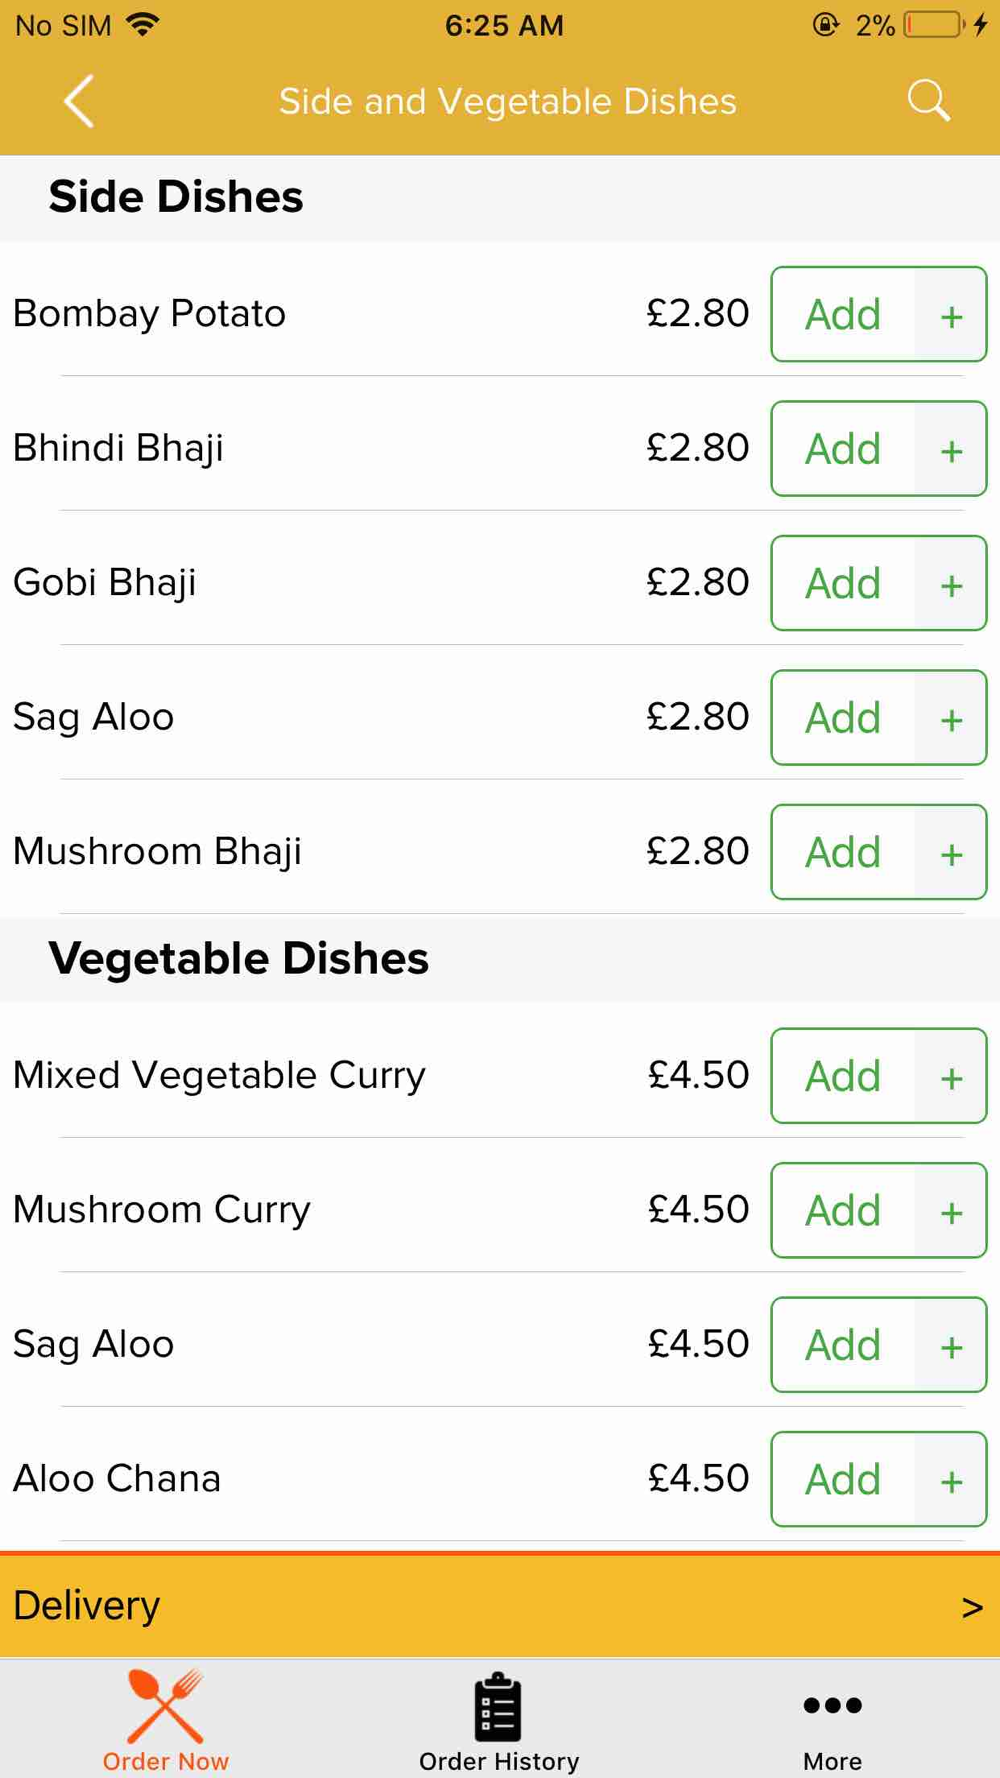Add the £2.80 Sag Aloo side dish
Screen dimensions: 1000x1778
coord(843,718)
